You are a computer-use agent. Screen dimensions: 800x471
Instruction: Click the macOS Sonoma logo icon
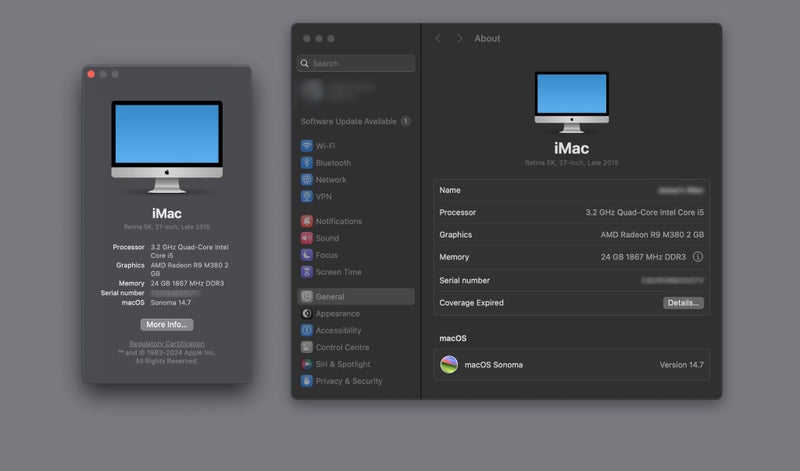pyautogui.click(x=449, y=364)
